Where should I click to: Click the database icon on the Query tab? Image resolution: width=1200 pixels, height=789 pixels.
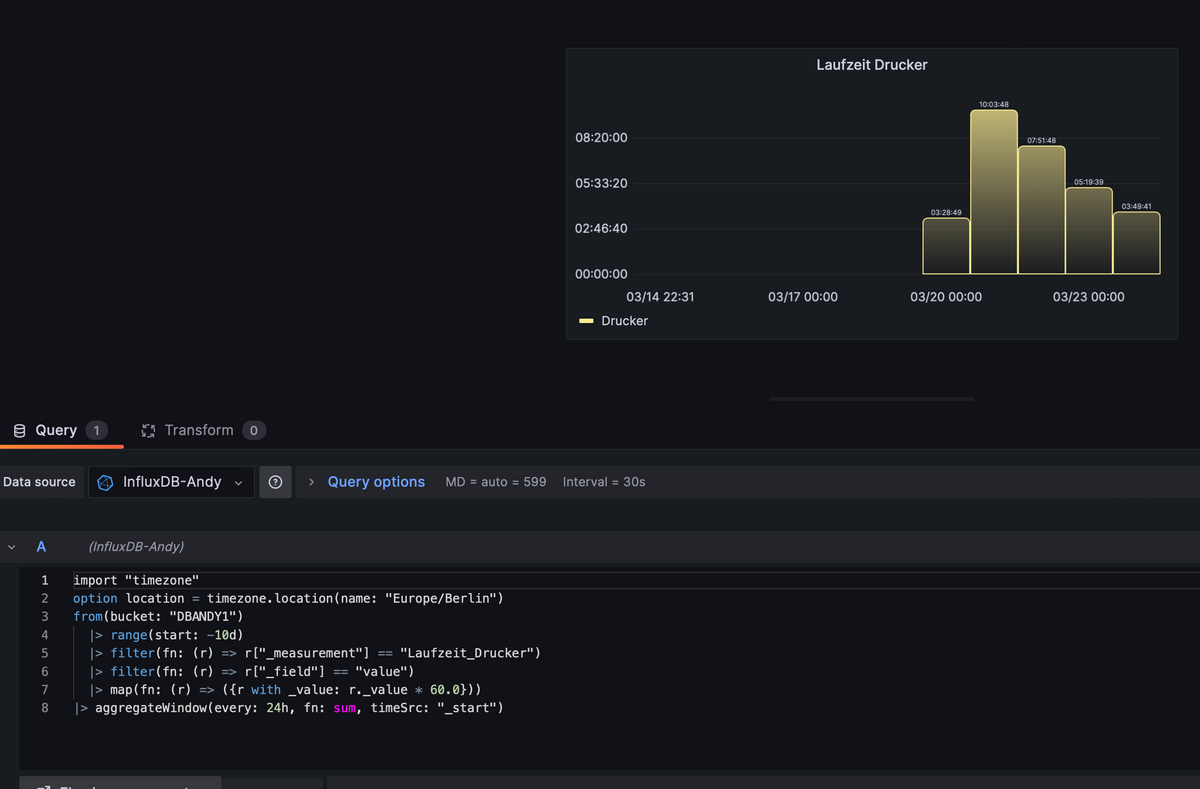point(19,430)
